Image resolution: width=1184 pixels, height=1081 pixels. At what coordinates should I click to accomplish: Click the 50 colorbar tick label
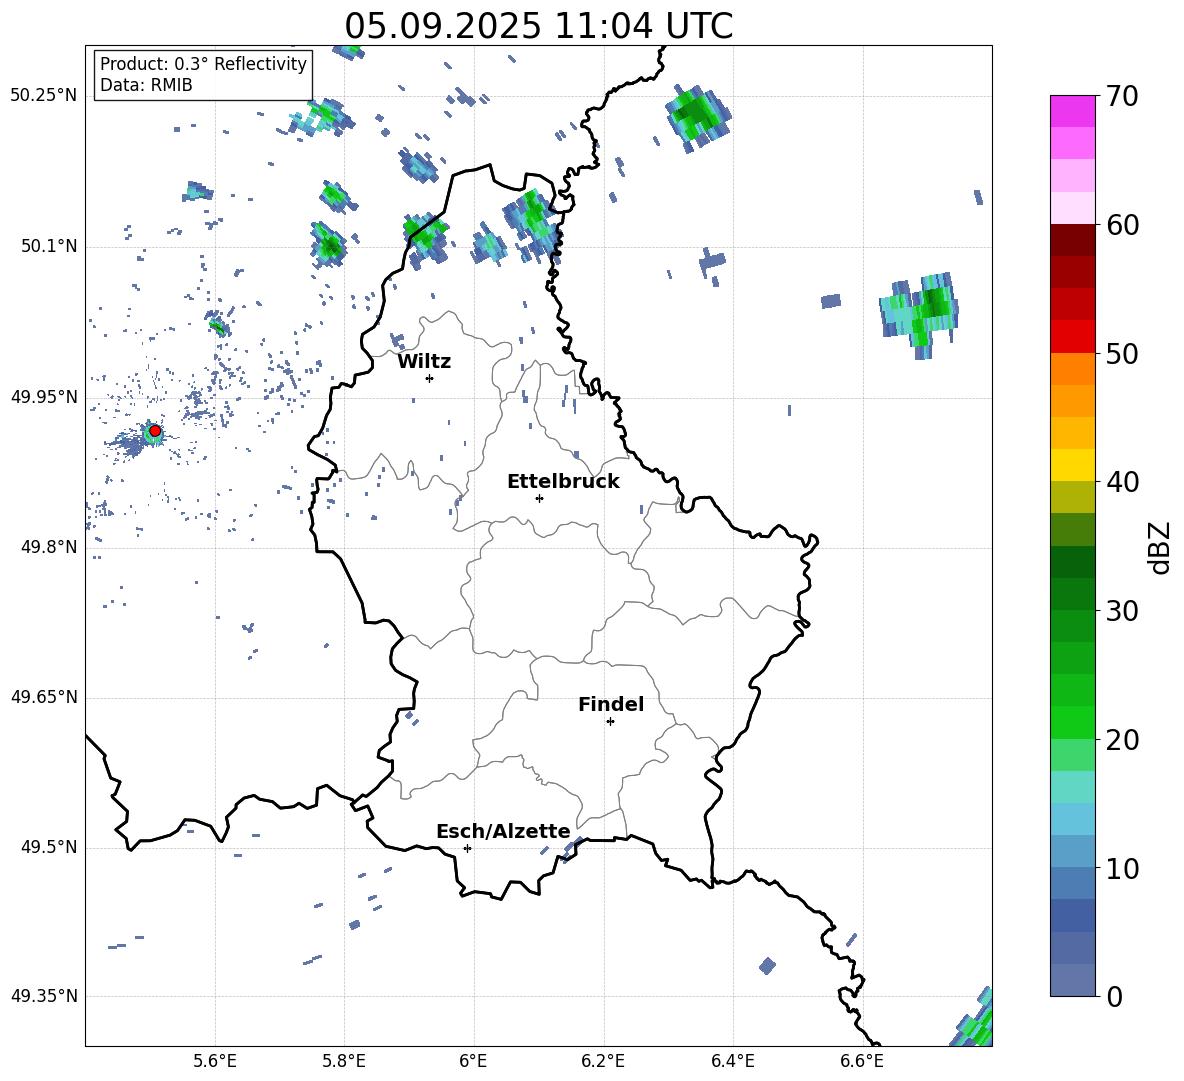click(1122, 353)
